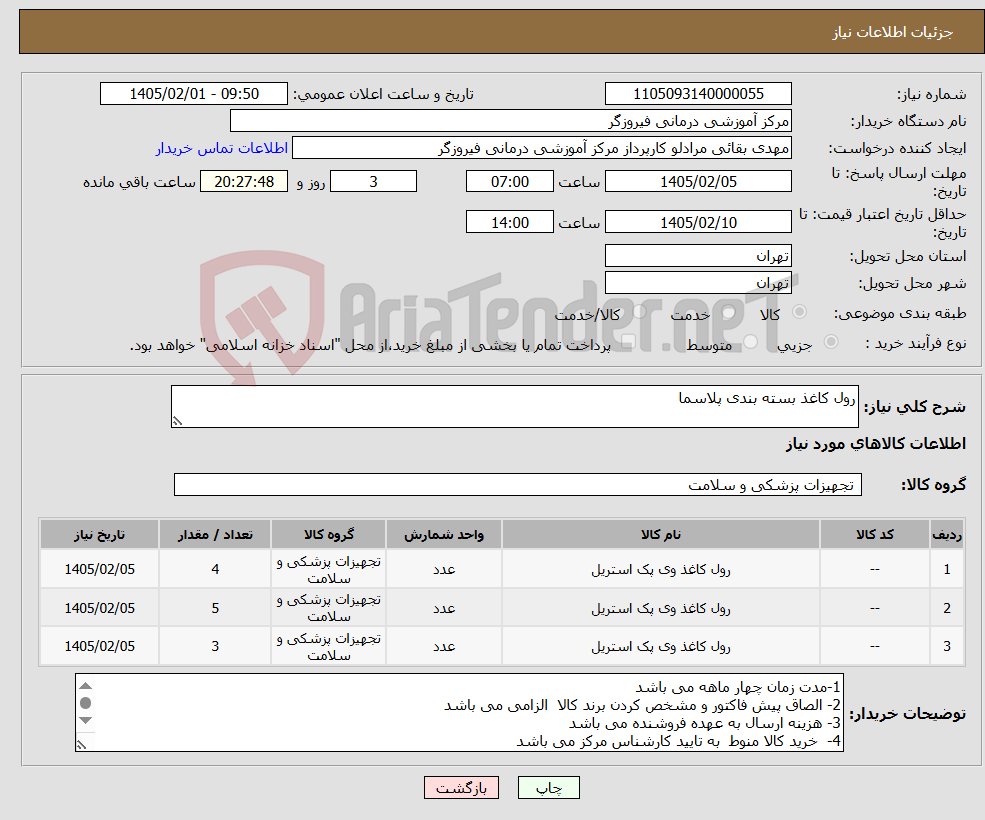985x820 pixels.
Task: Click the need date in row 3
Action: (x=99, y=646)
